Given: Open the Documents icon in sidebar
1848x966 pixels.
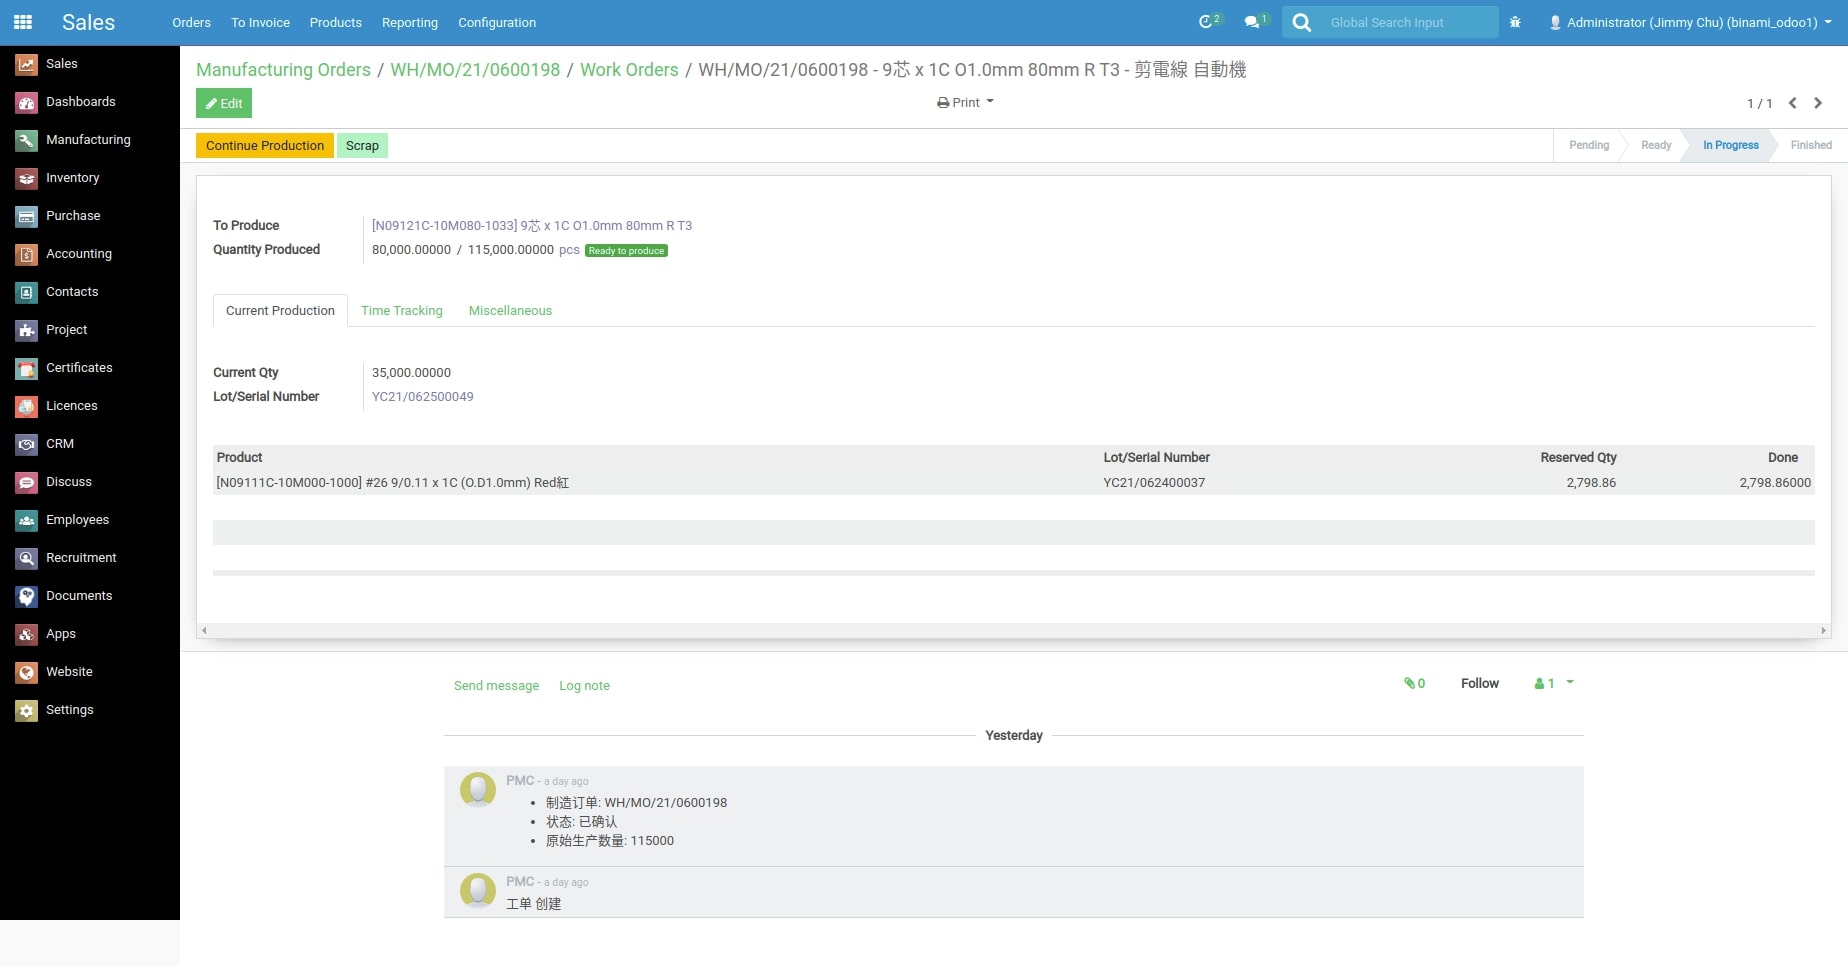Looking at the screenshot, I should (27, 596).
